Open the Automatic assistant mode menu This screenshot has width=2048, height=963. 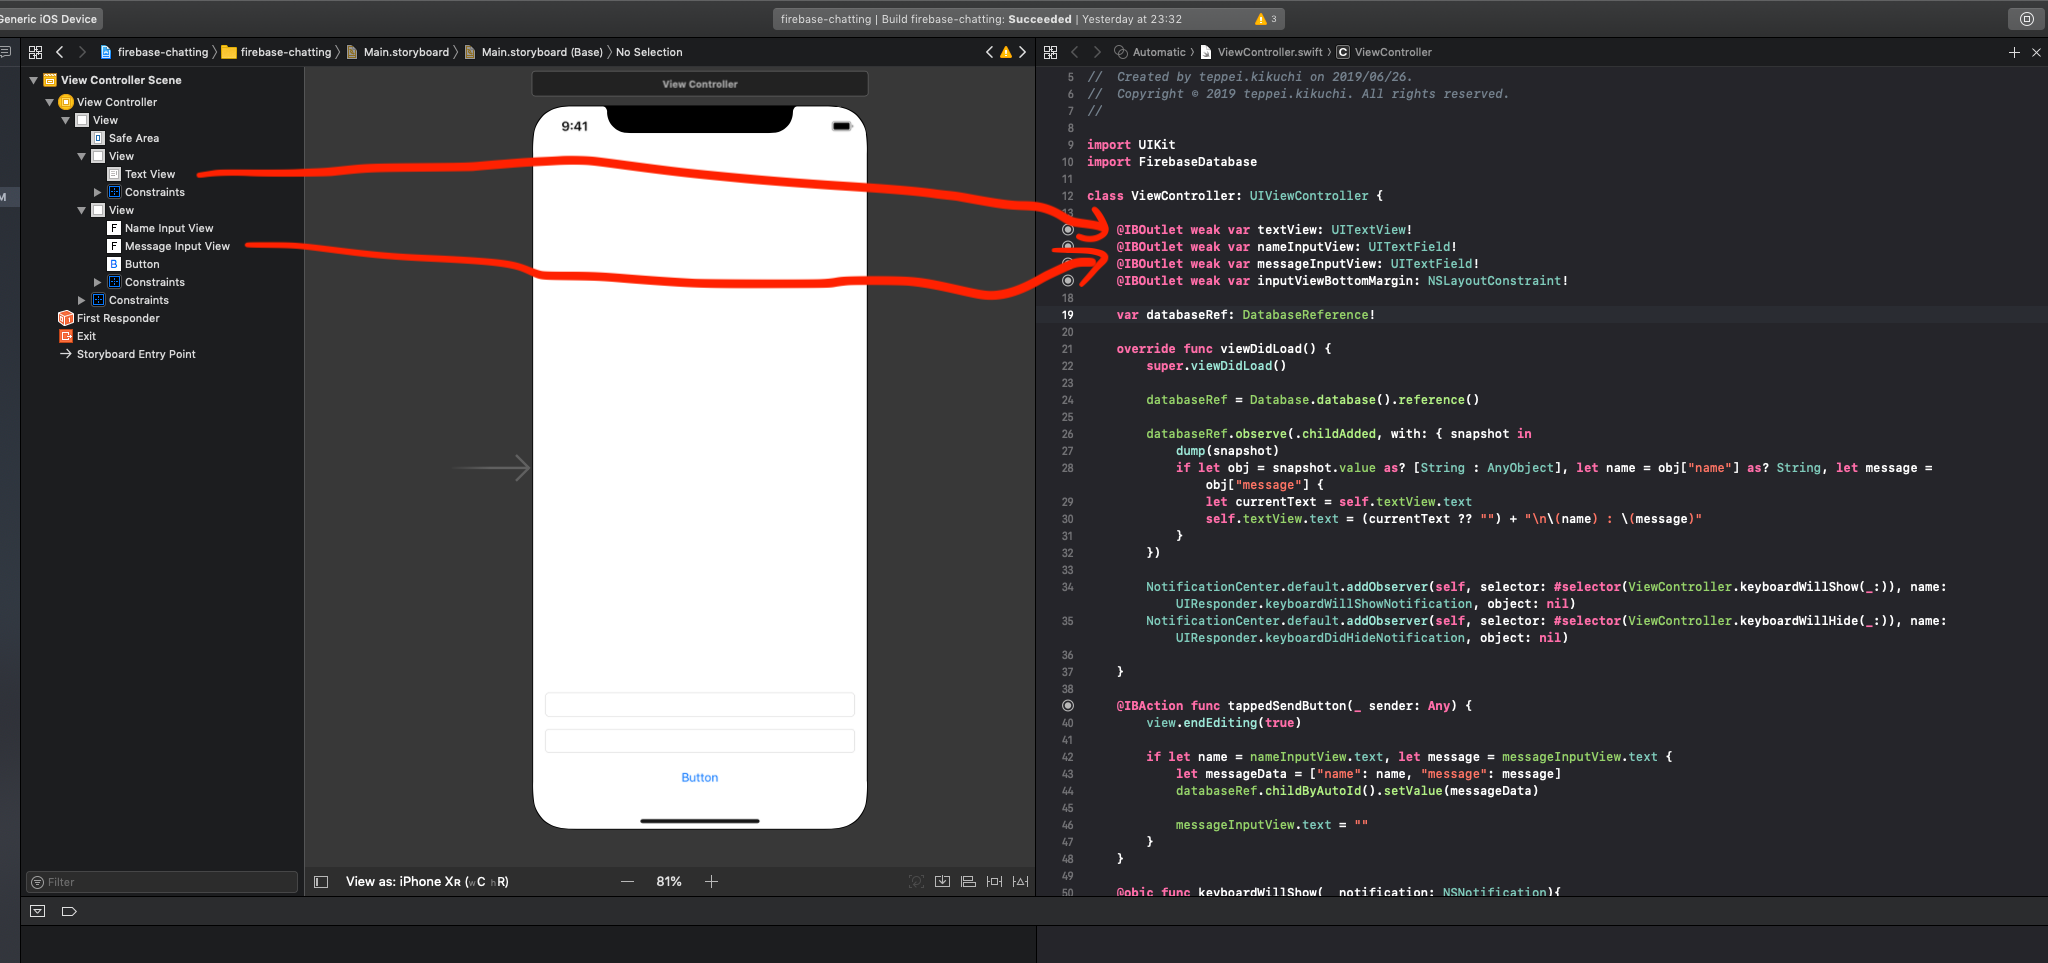click(x=1158, y=52)
